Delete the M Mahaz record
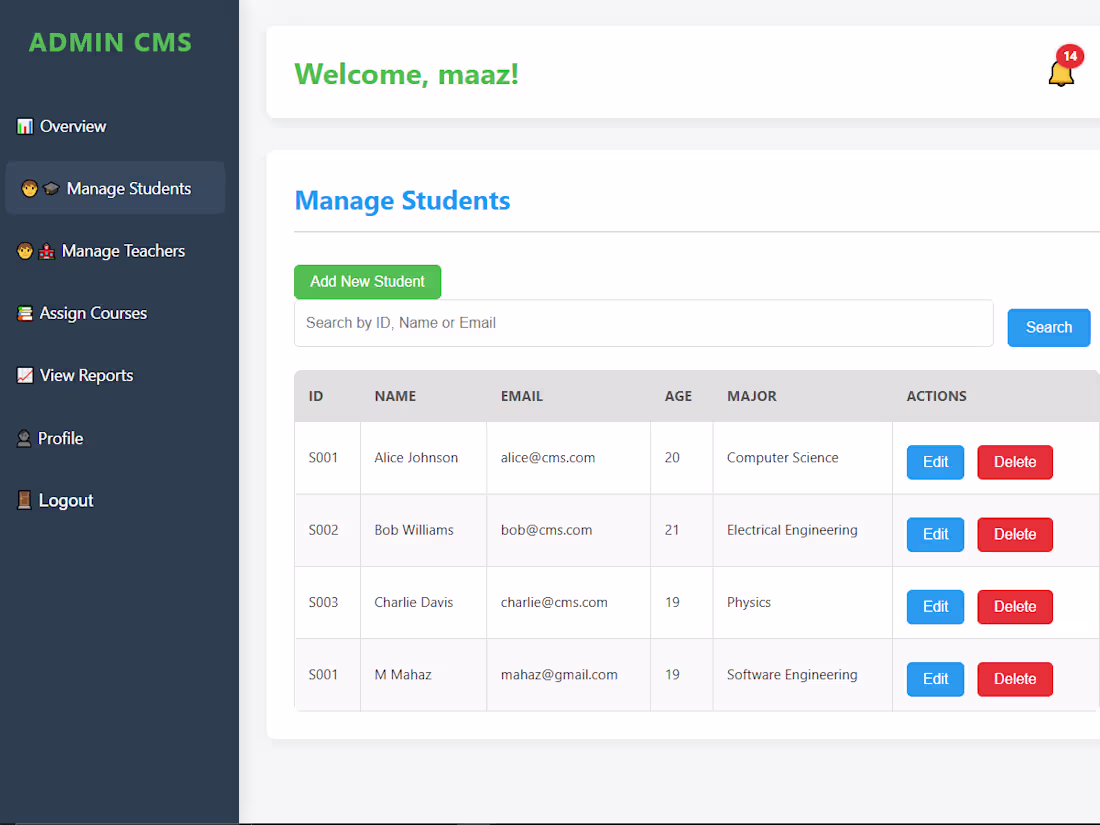The width and height of the screenshot is (1100, 825). click(x=1014, y=679)
